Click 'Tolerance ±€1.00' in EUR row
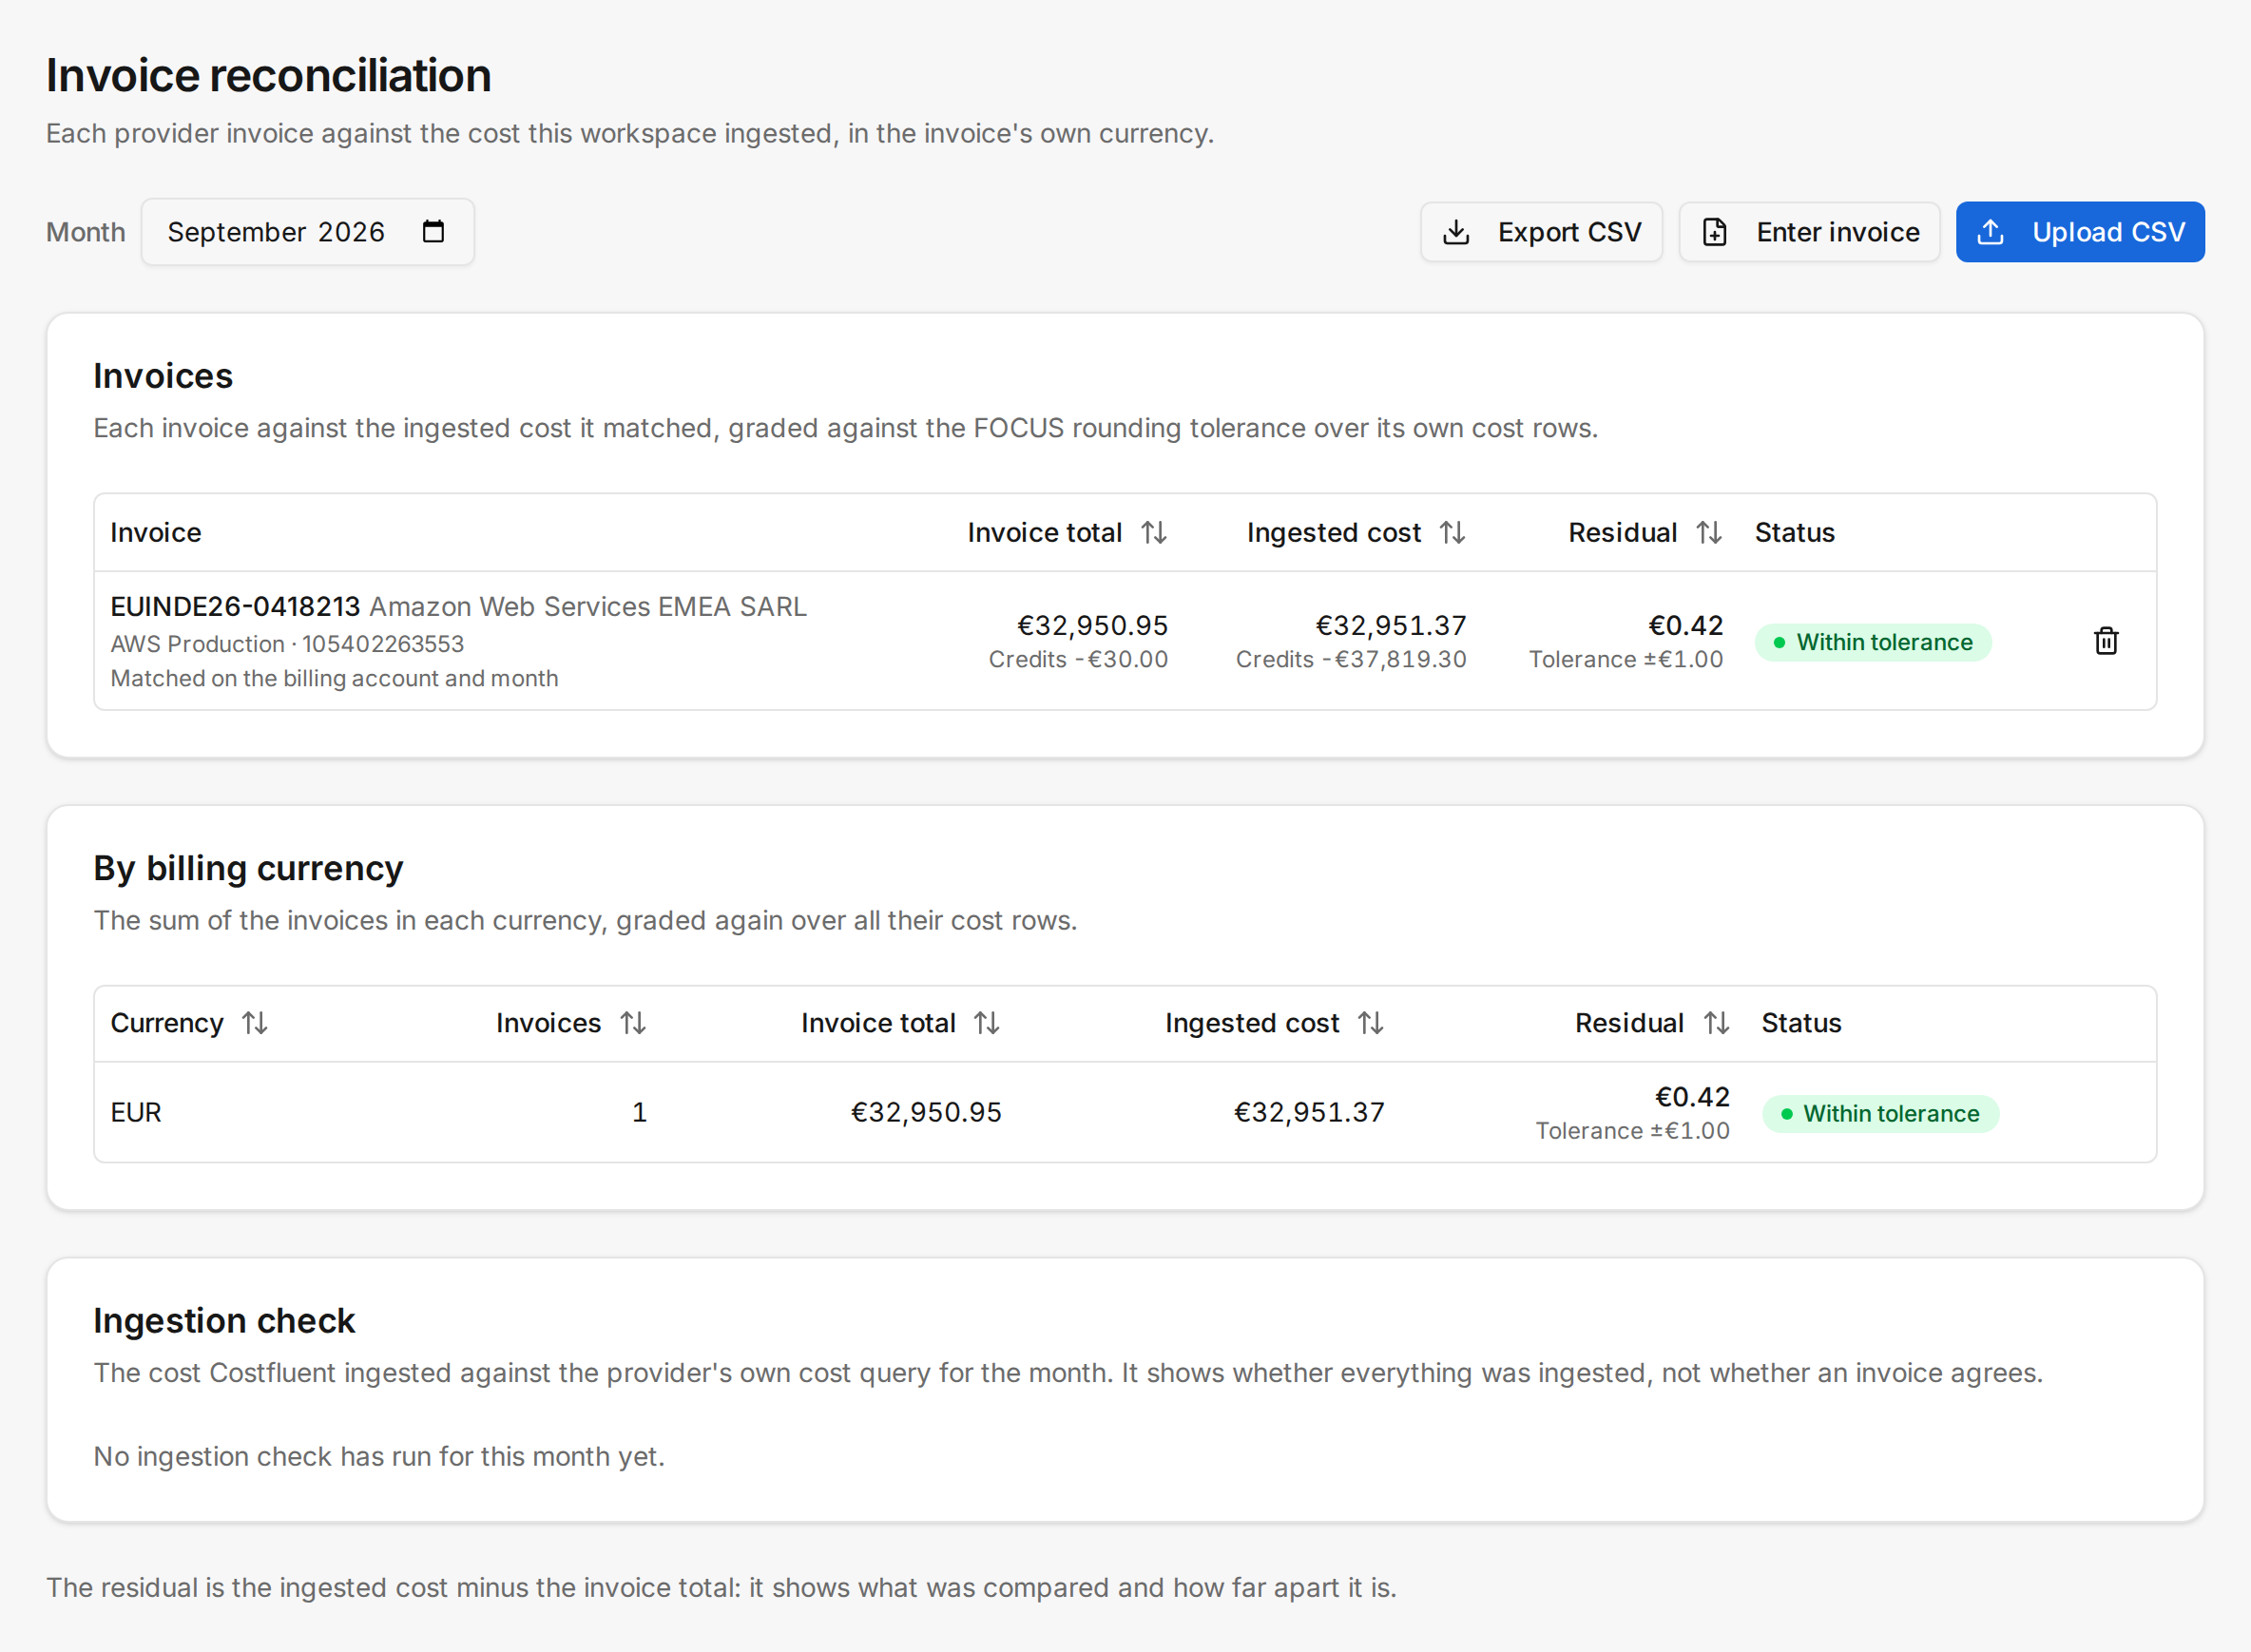Screen dimensions: 2251x1652 click(1632, 1131)
